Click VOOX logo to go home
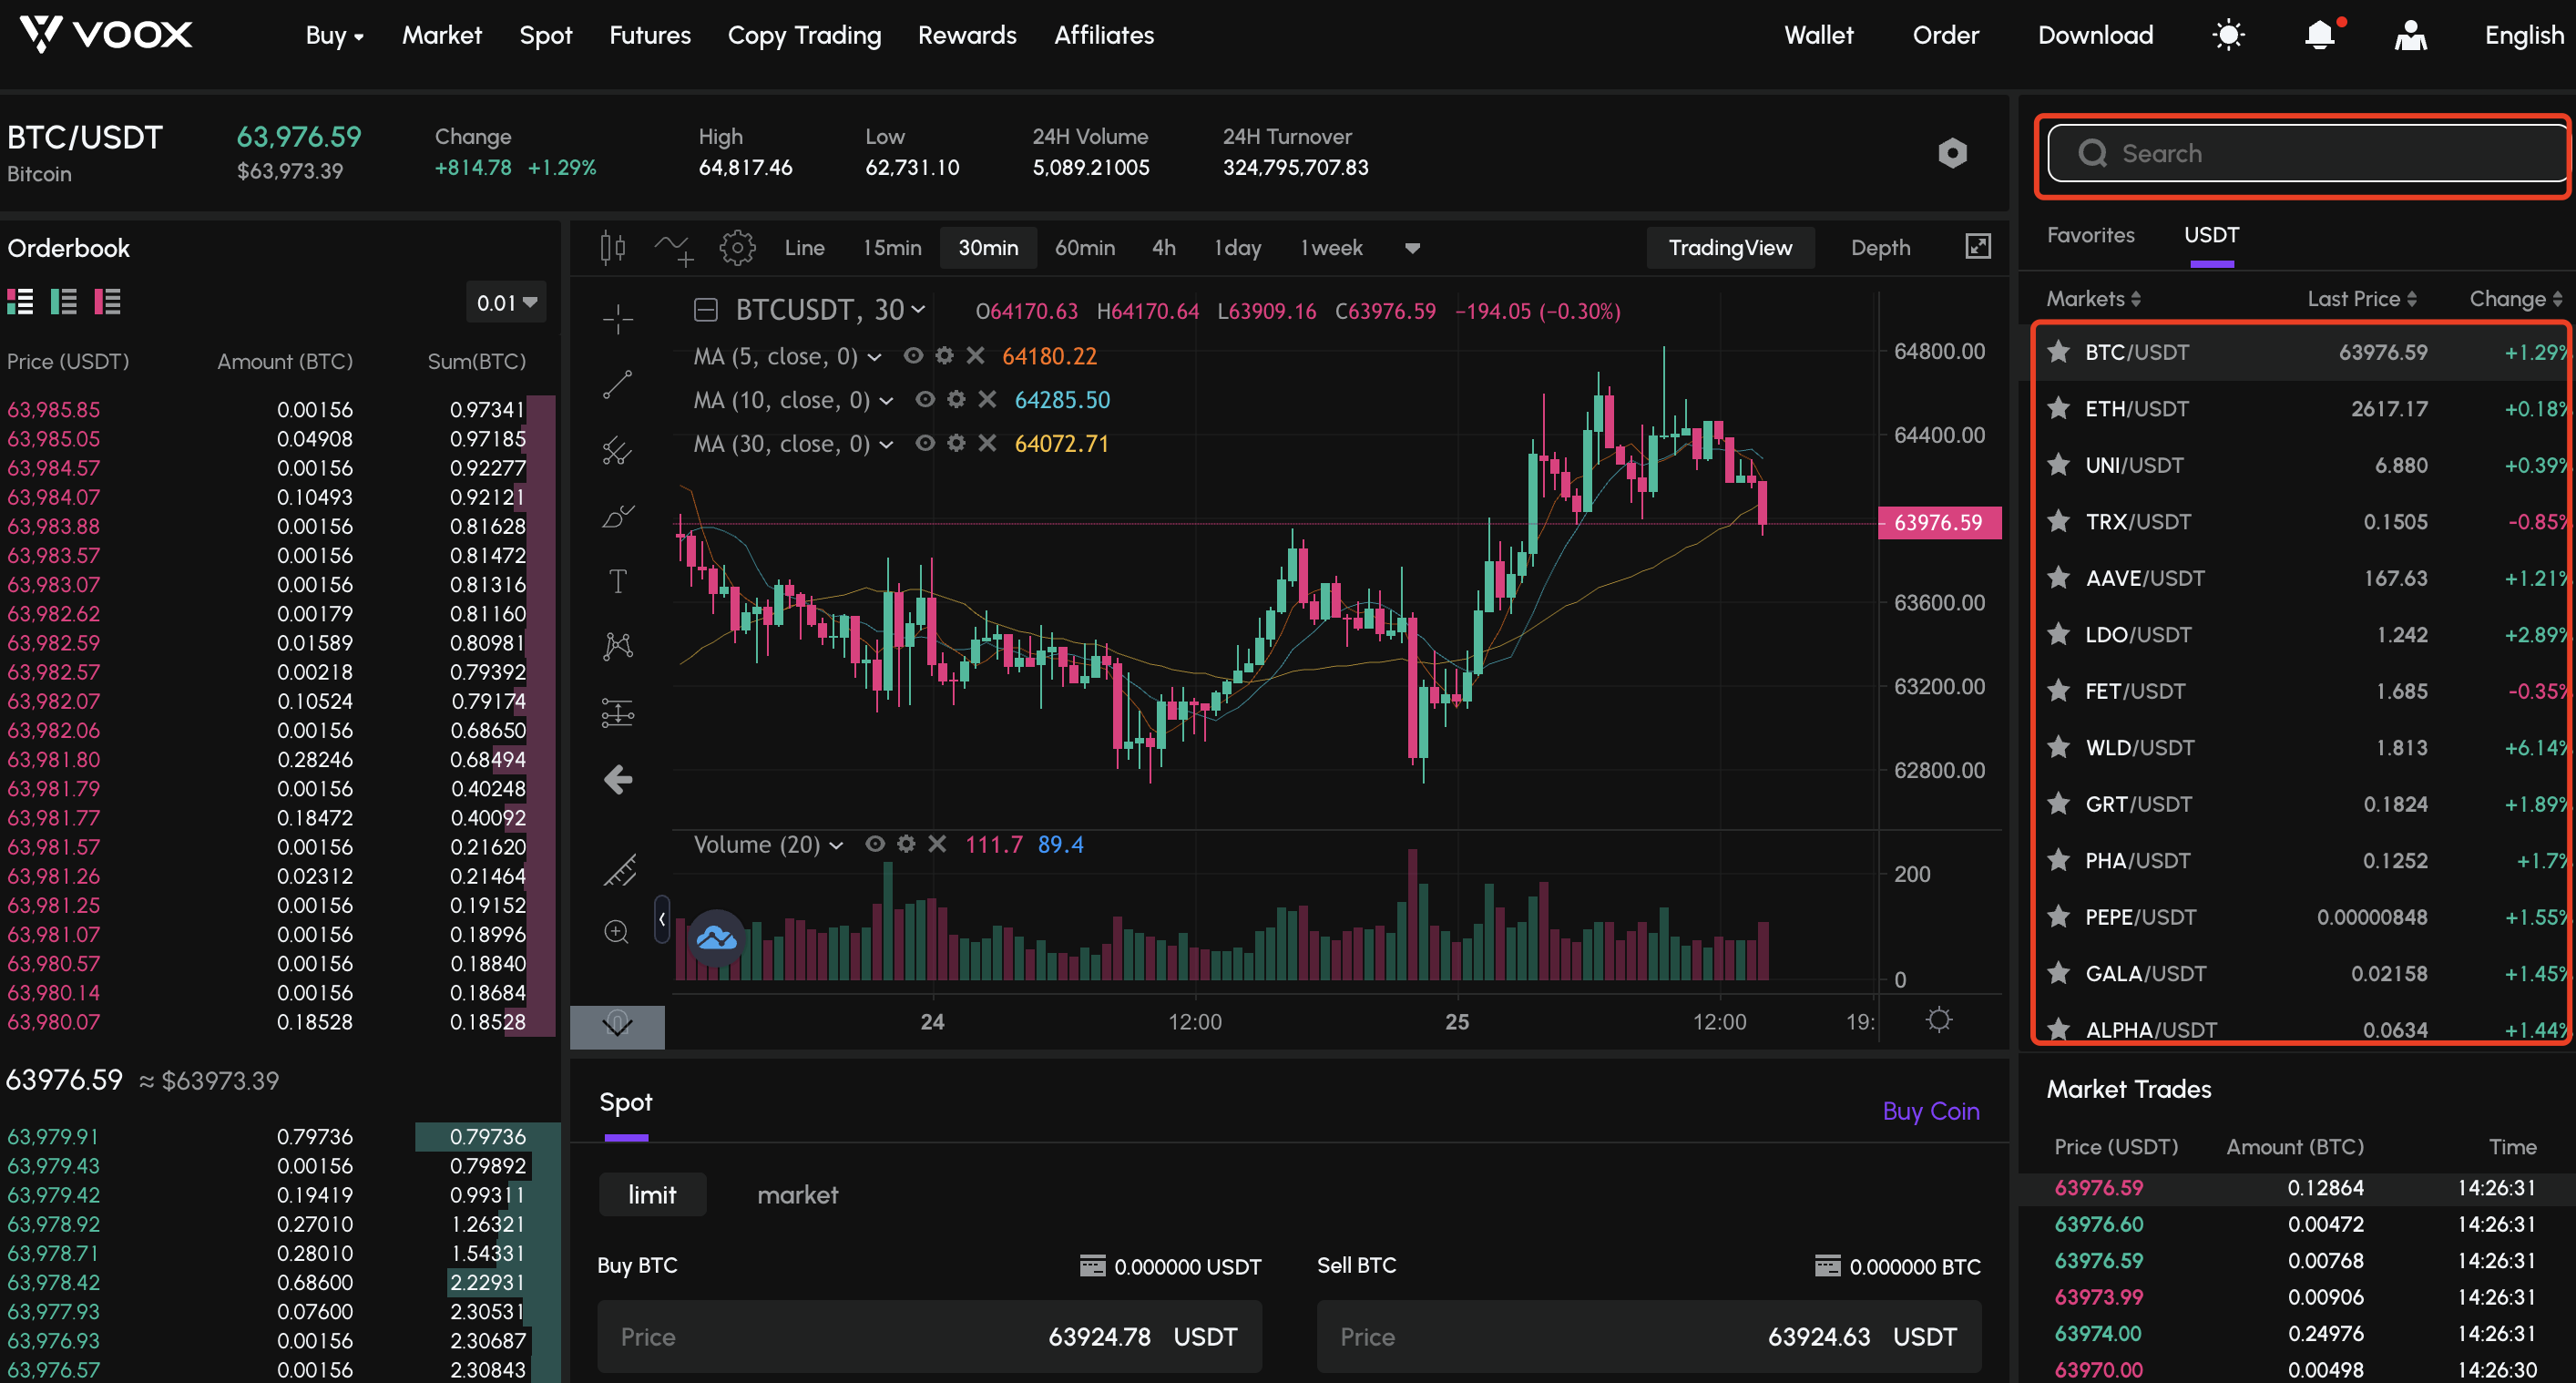2576x1383 pixels. [106, 35]
